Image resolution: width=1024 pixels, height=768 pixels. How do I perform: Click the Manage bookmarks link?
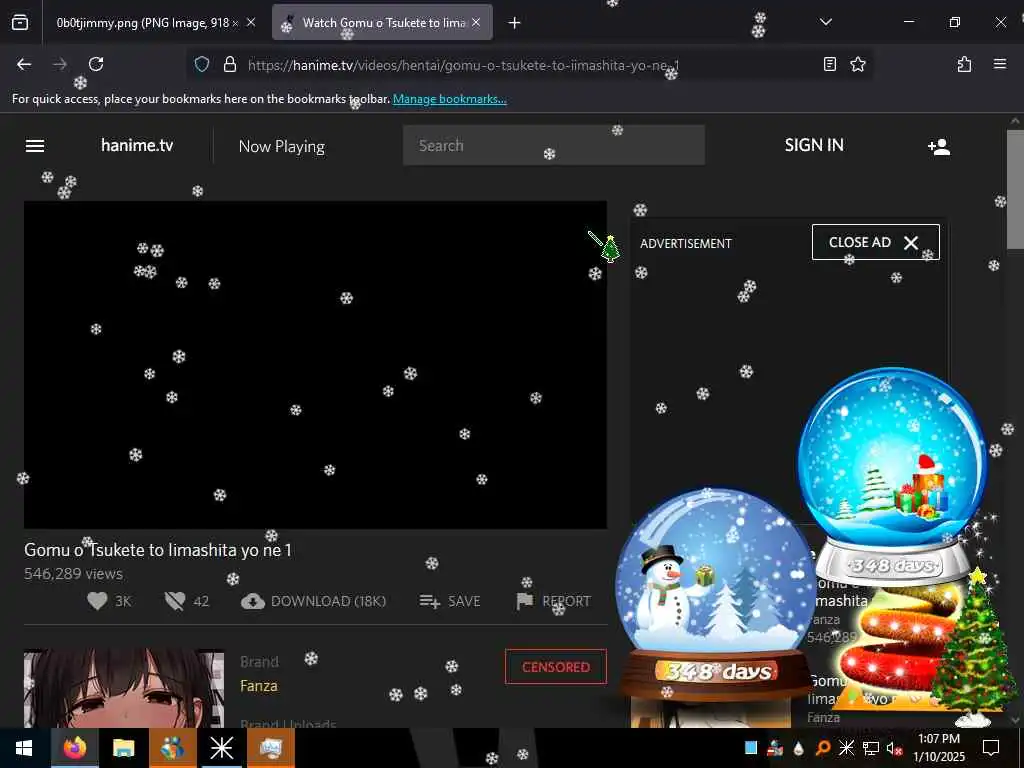[x=449, y=99]
